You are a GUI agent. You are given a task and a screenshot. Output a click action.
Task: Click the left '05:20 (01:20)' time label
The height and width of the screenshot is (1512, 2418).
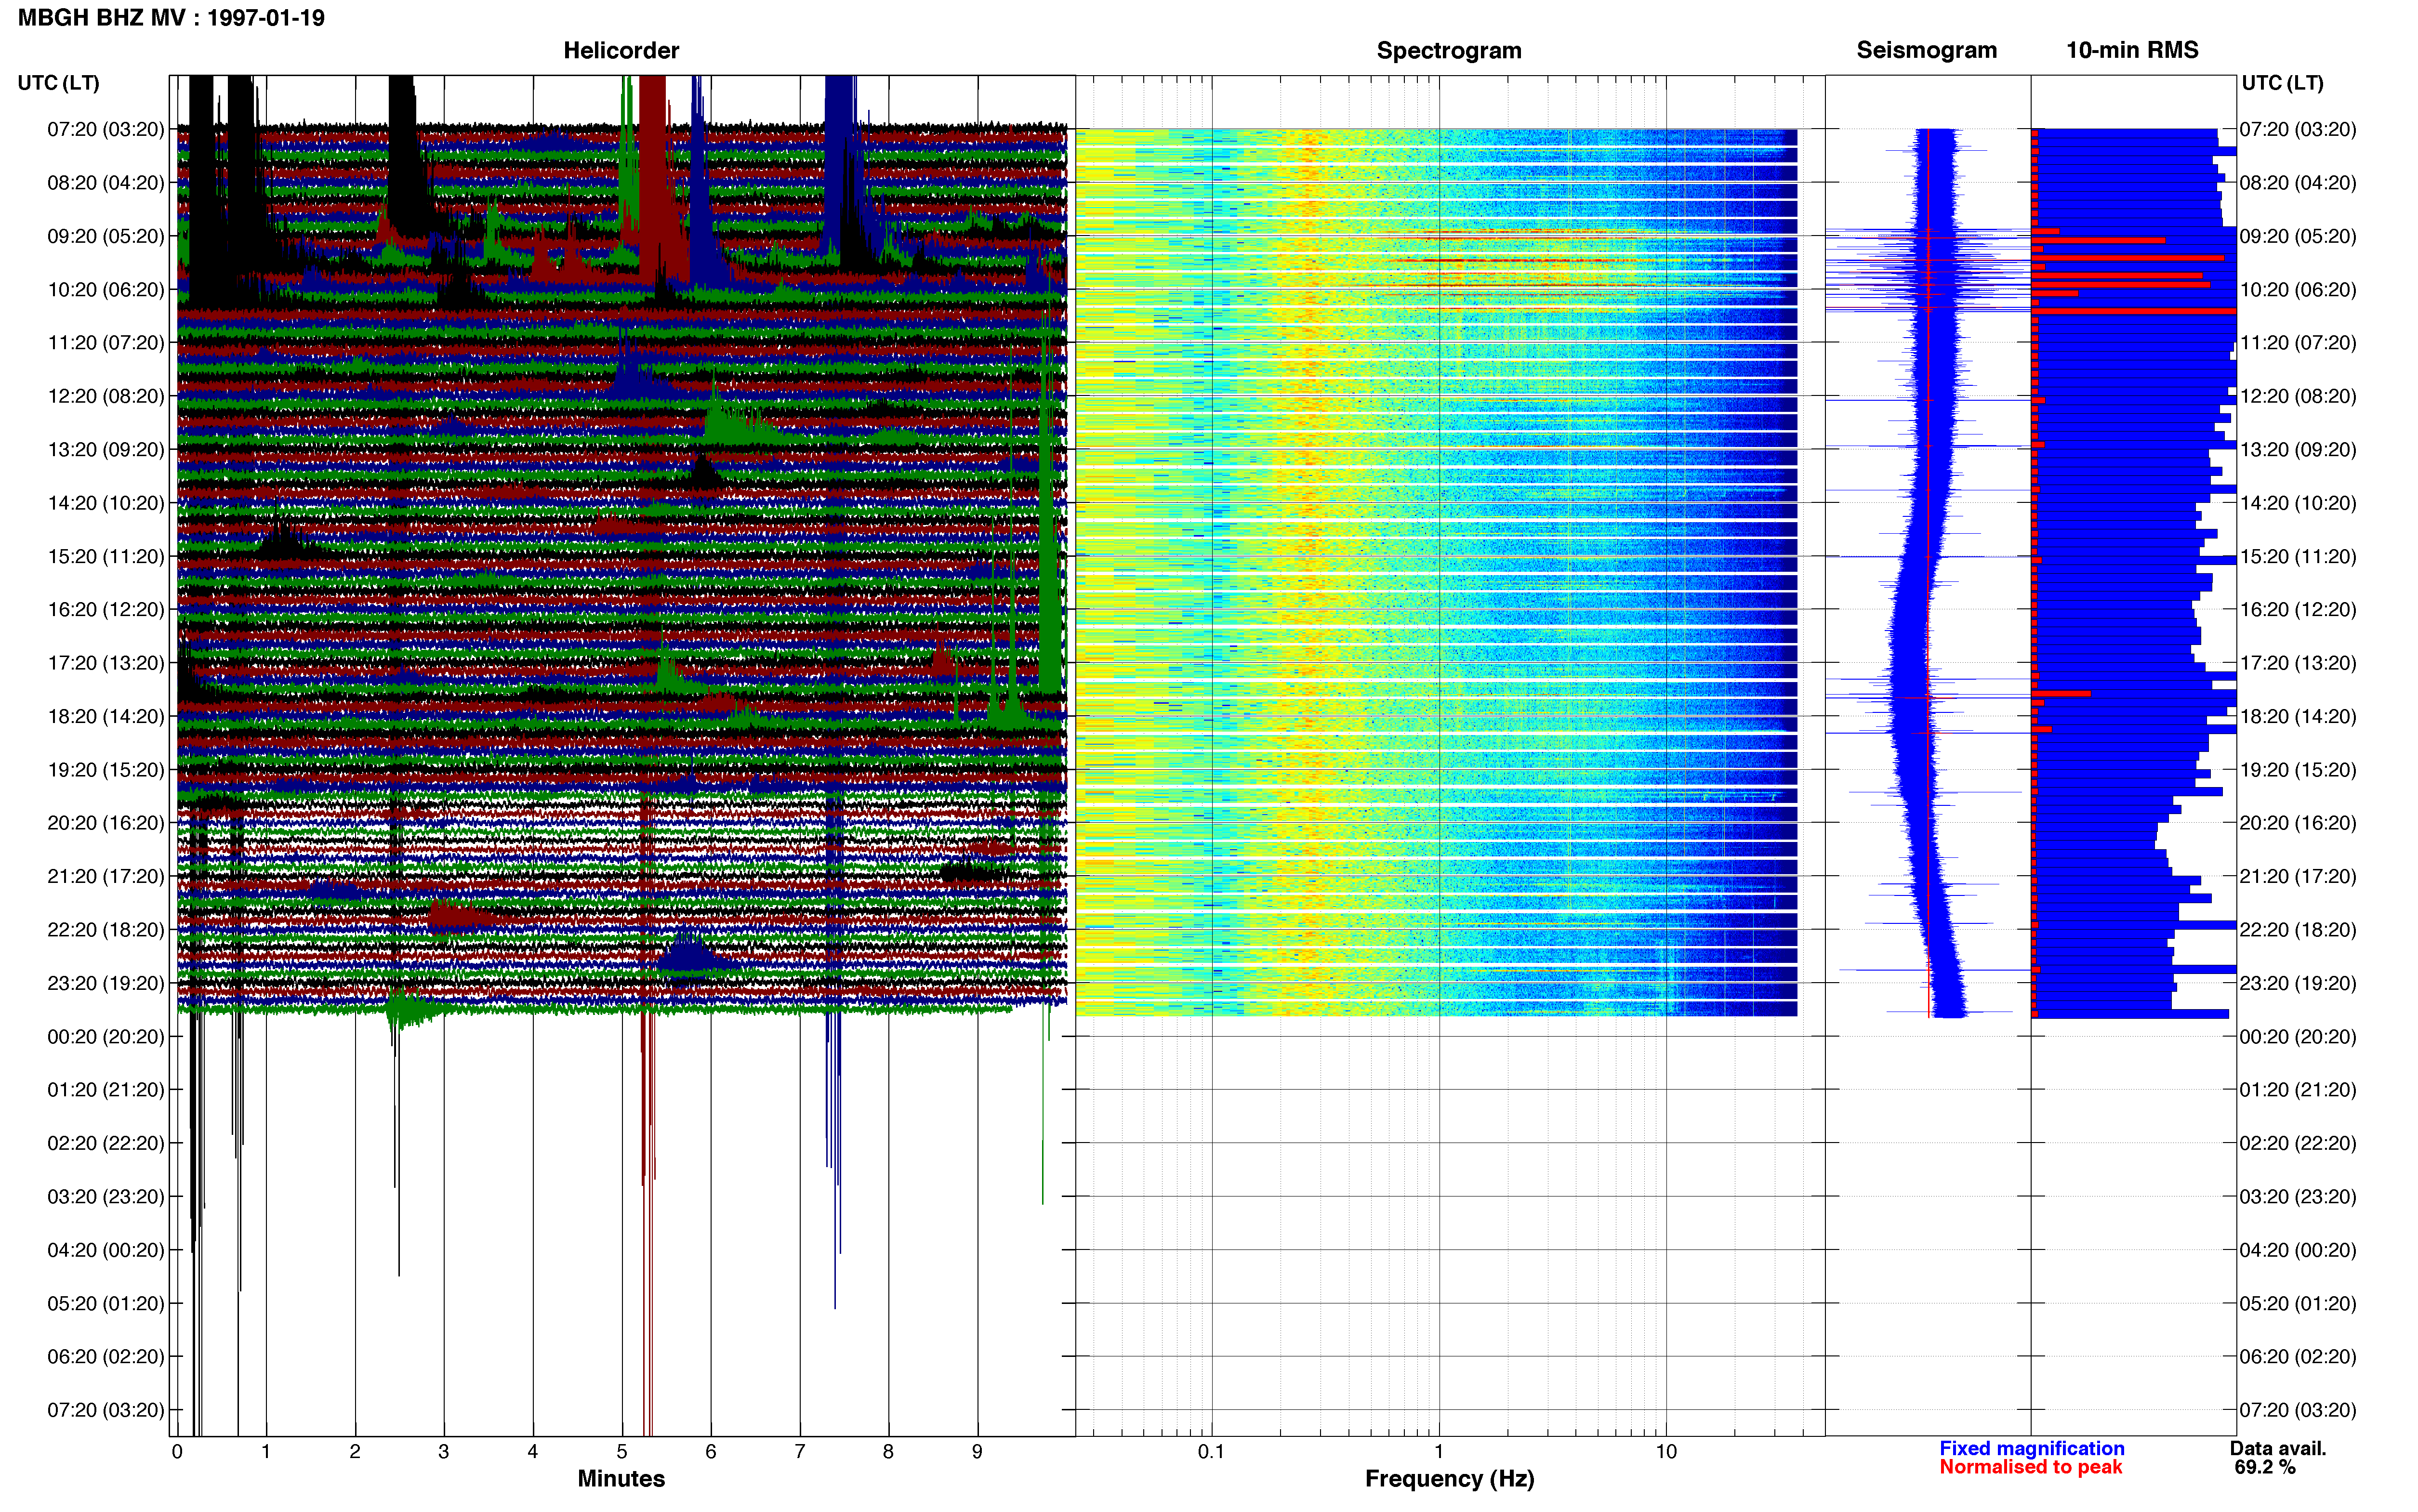coord(106,1303)
